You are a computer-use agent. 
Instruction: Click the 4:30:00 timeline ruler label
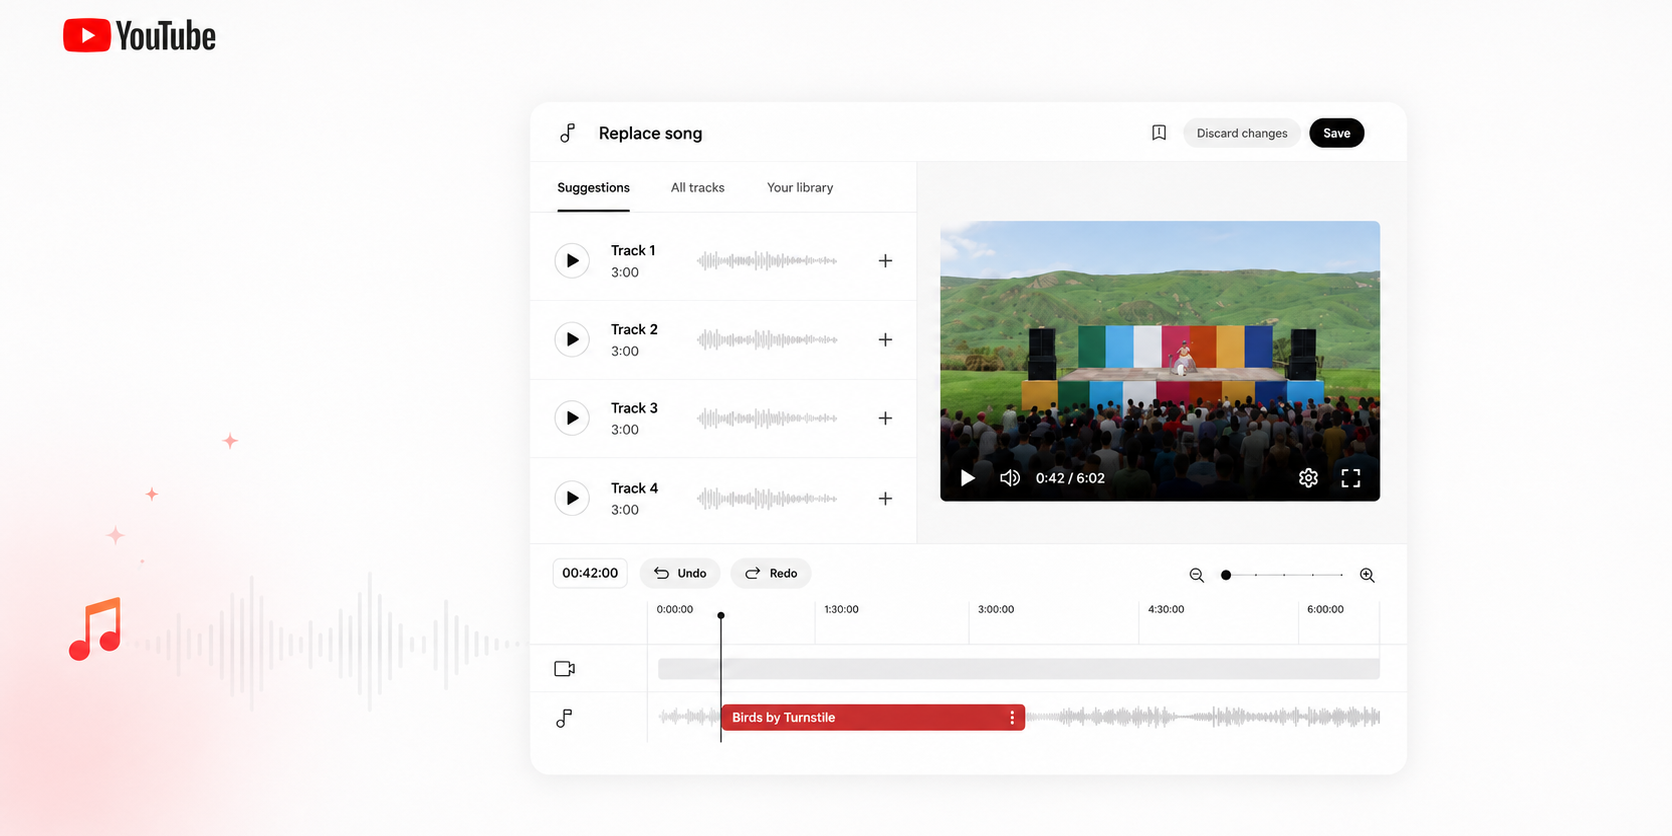click(x=1166, y=609)
